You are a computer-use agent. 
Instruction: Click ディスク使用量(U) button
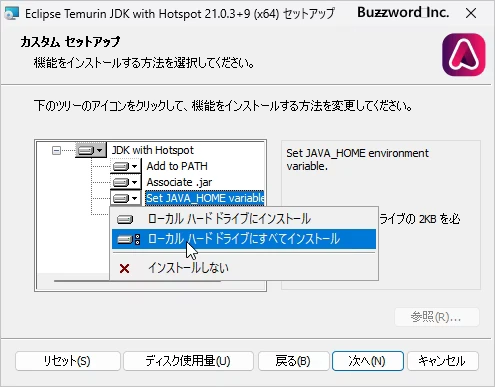coord(188,361)
